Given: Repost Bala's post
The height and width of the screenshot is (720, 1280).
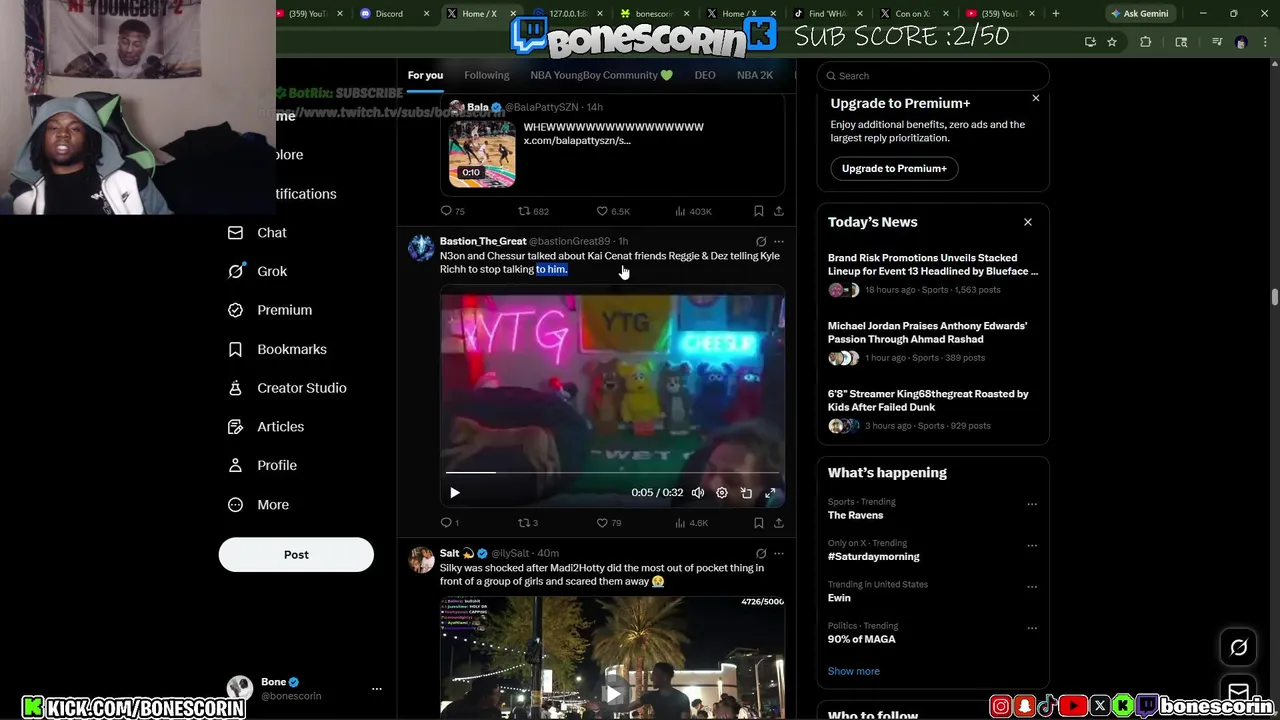Looking at the screenshot, I should tap(533, 211).
